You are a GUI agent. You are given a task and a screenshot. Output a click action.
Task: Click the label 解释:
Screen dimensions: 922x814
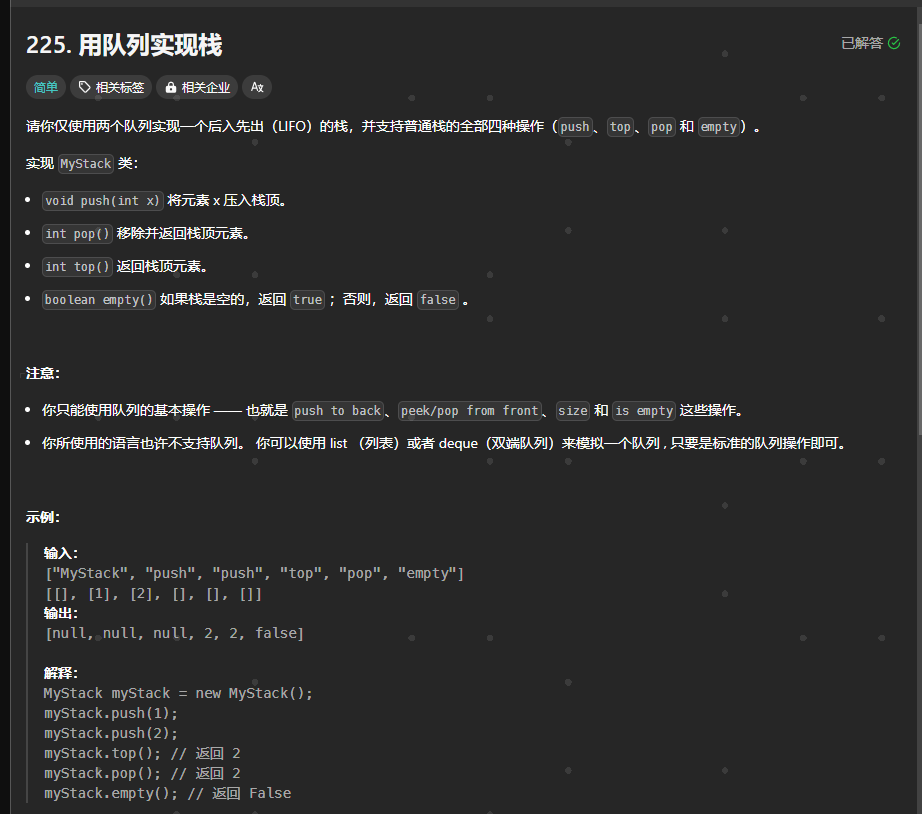point(61,673)
